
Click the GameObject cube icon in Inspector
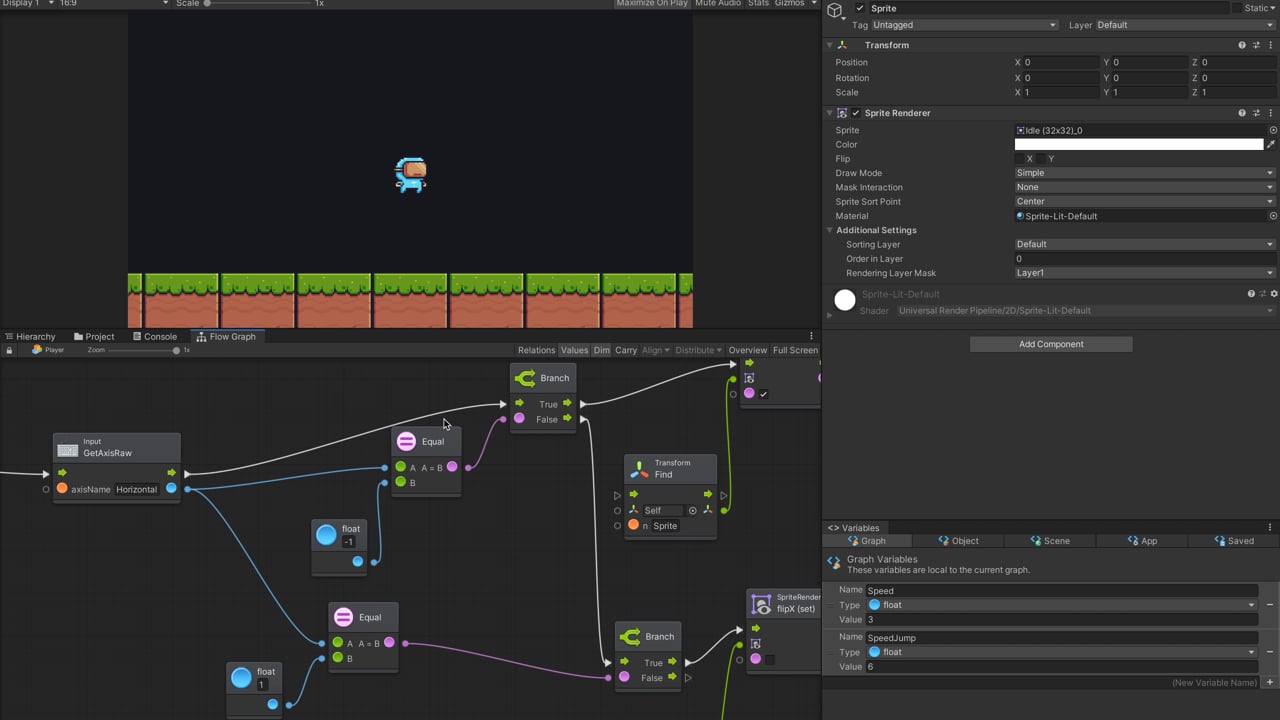(836, 11)
